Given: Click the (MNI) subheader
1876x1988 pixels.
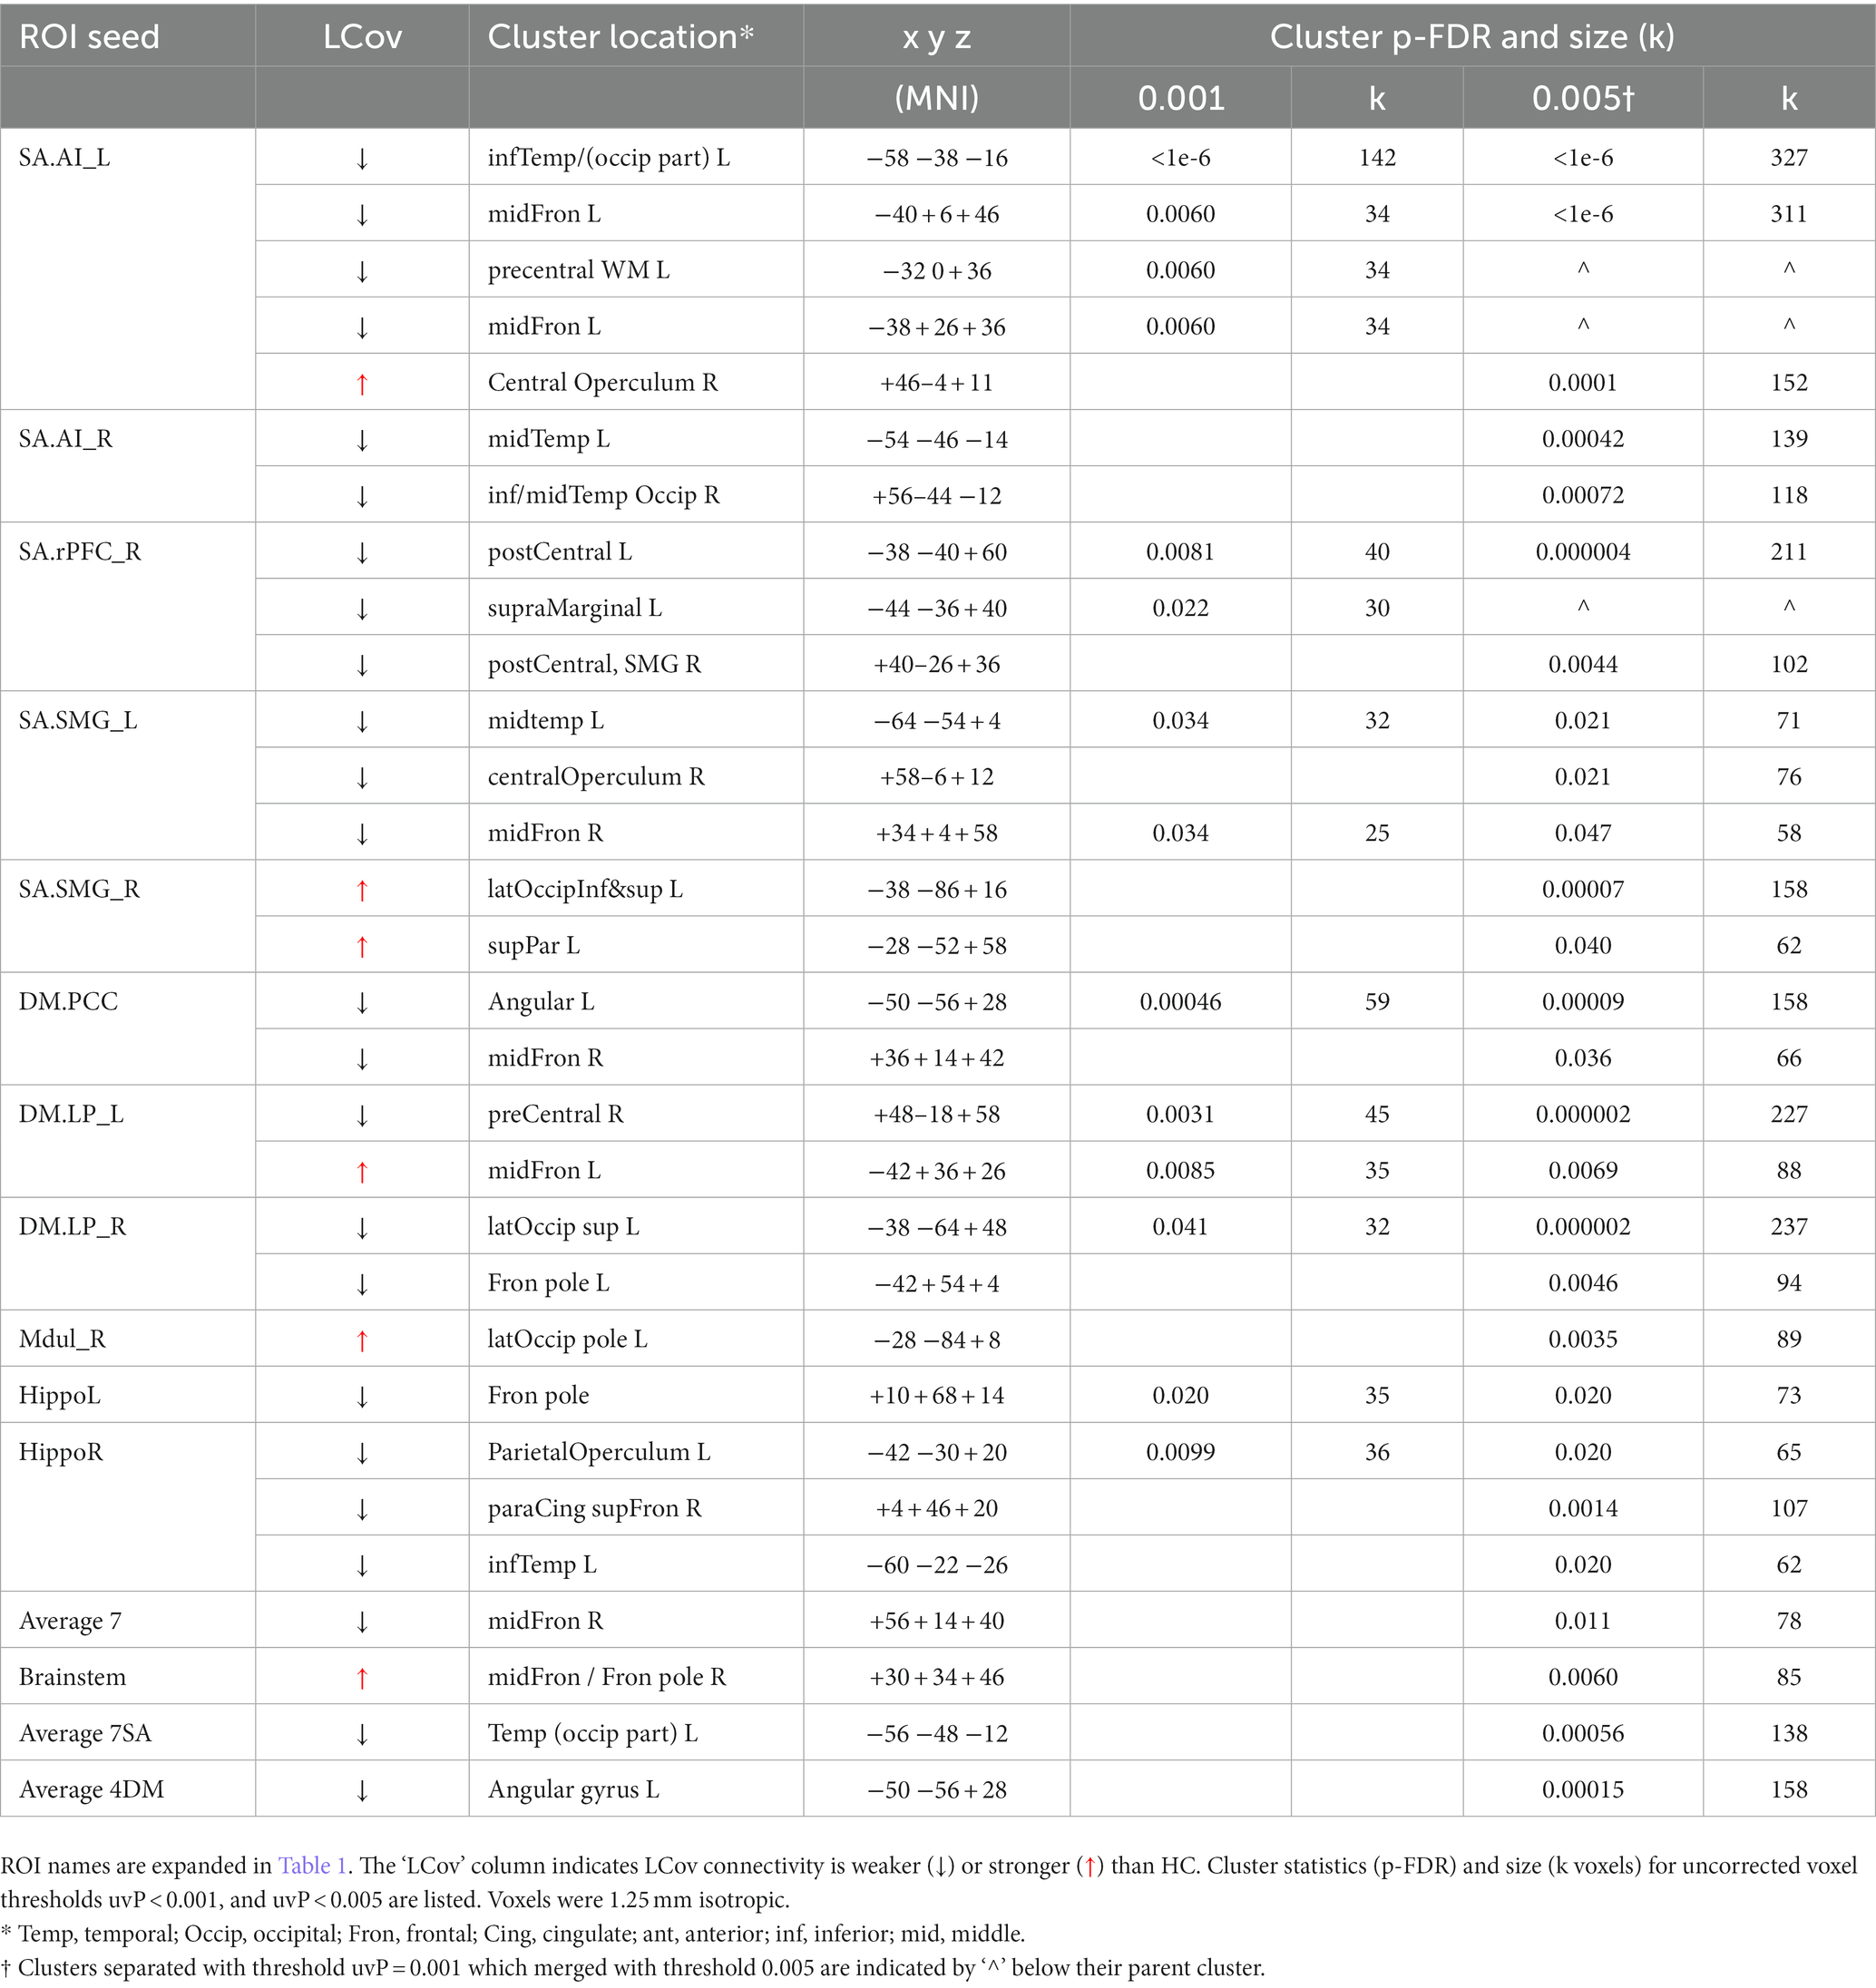Looking at the screenshot, I should 936,98.
